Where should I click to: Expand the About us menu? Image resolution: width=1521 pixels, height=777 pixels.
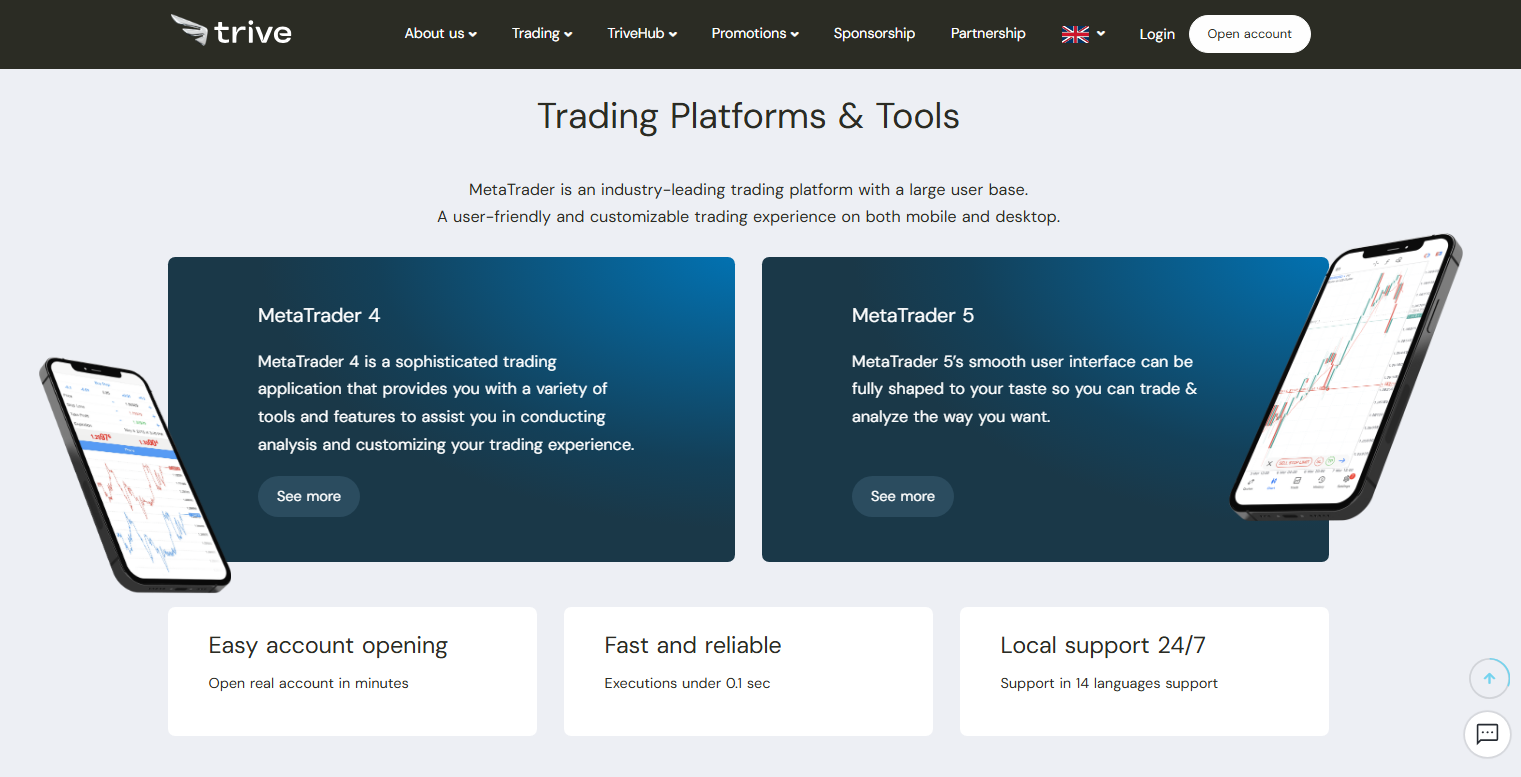tap(440, 33)
